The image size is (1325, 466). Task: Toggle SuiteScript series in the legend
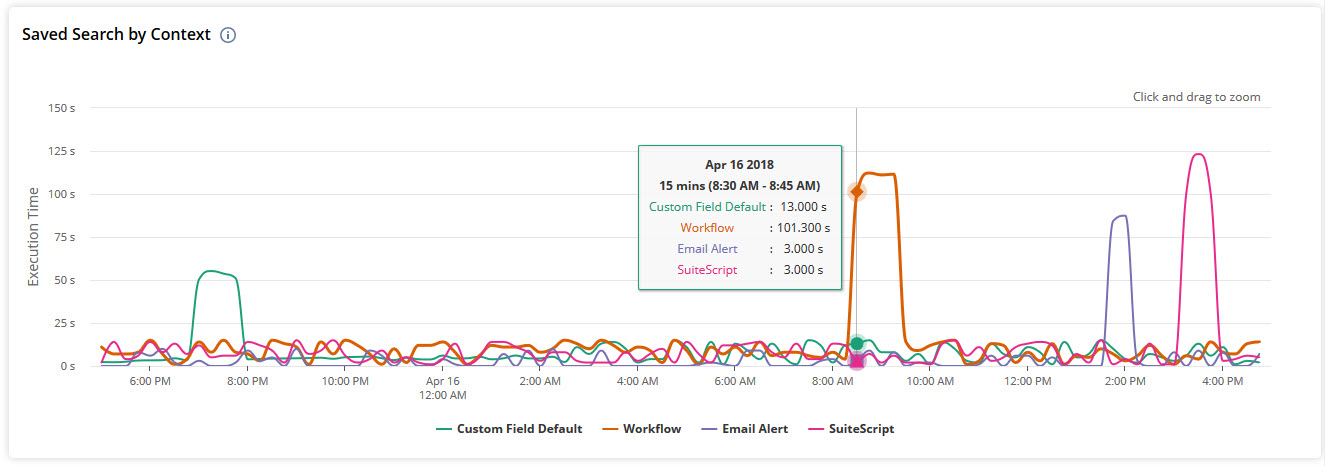pos(850,429)
